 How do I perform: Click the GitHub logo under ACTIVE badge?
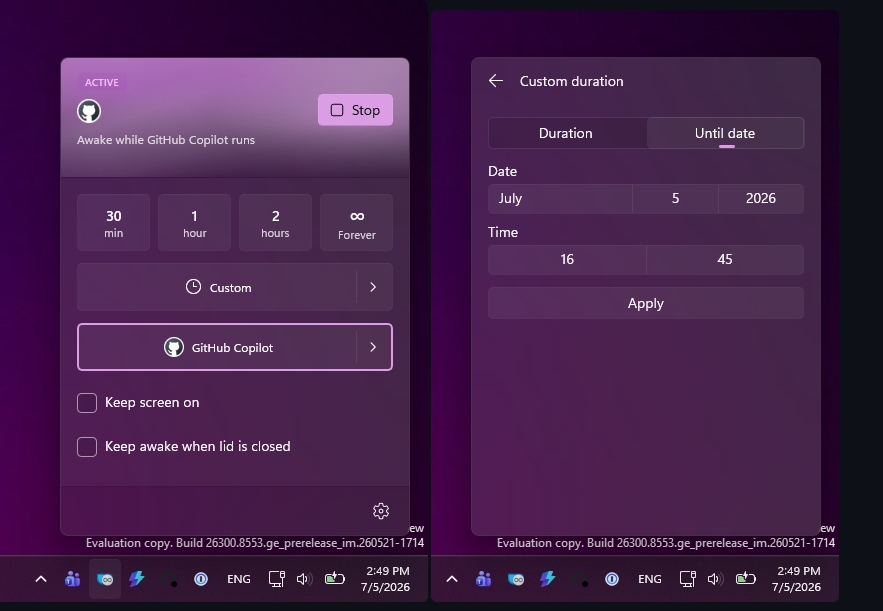[x=89, y=111]
